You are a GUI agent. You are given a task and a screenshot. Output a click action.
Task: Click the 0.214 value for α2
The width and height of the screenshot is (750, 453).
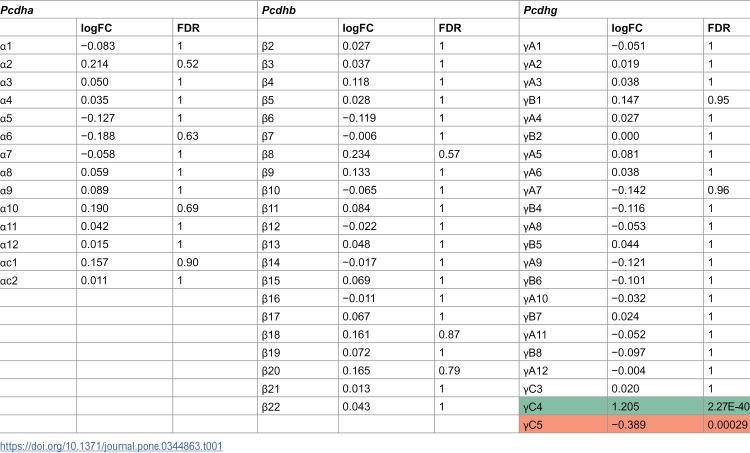pos(94,64)
